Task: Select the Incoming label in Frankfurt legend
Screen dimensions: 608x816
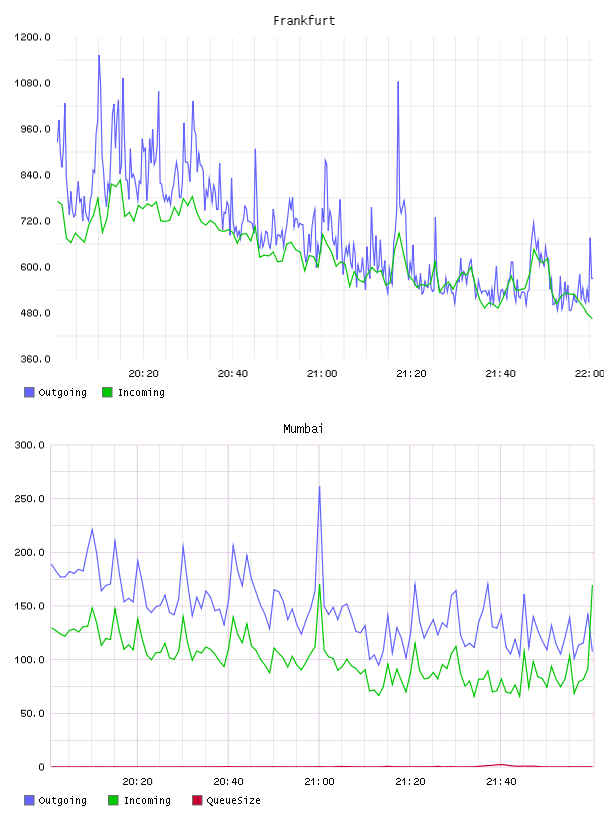Action: click(141, 392)
